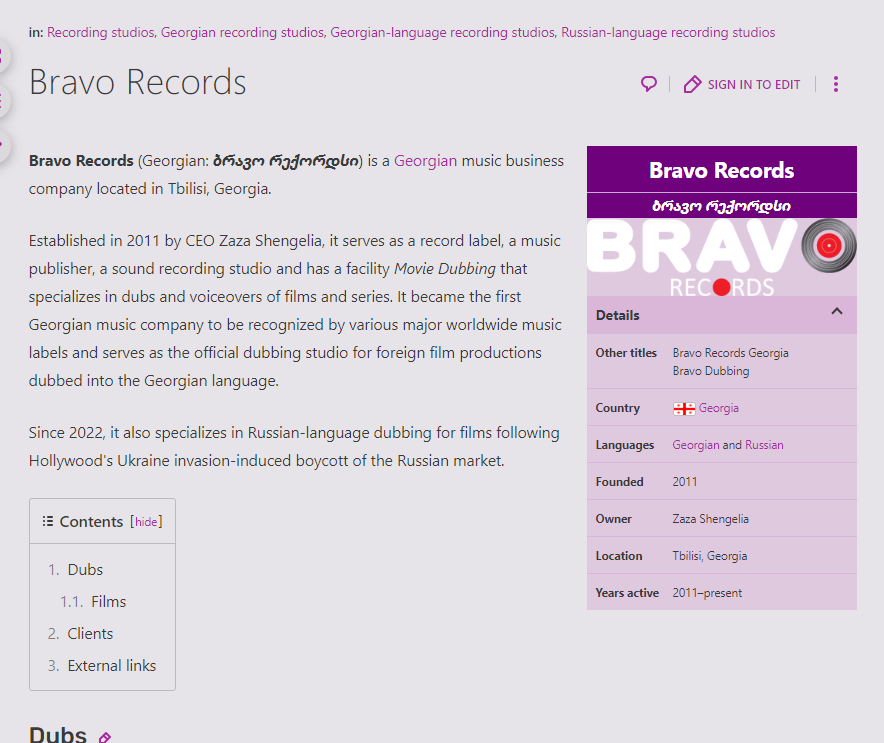Viewport: 884px width, 743px height.
Task: Collapse the Details section chevron
Action: click(837, 311)
